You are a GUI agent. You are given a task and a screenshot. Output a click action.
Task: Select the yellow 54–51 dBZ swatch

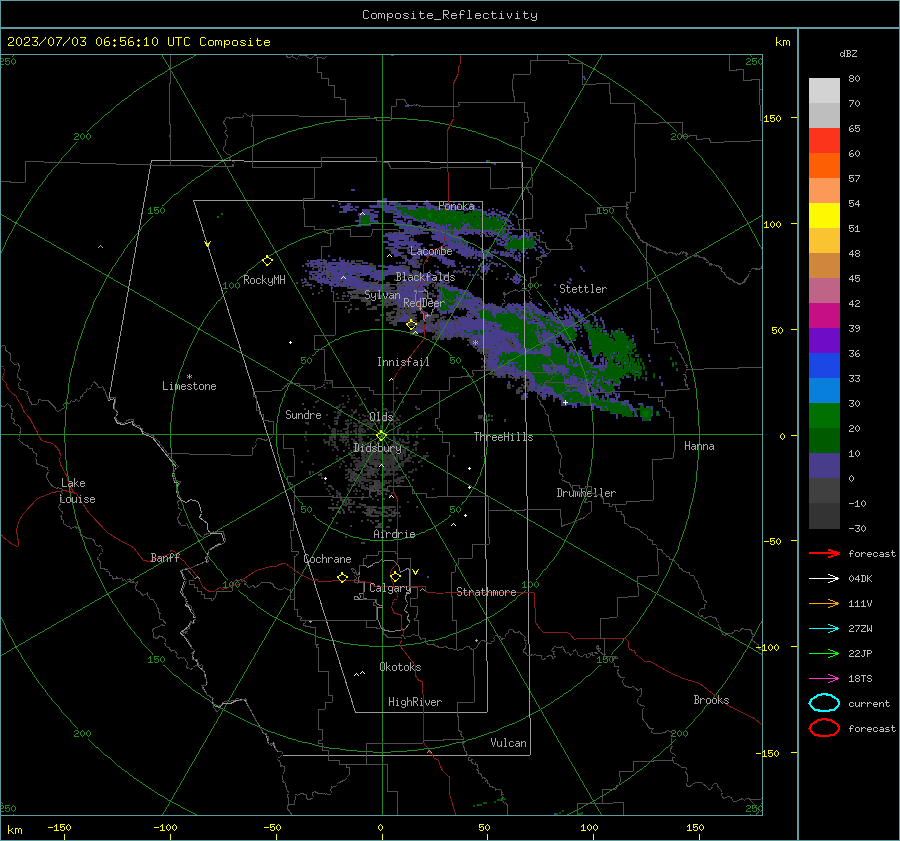(824, 216)
